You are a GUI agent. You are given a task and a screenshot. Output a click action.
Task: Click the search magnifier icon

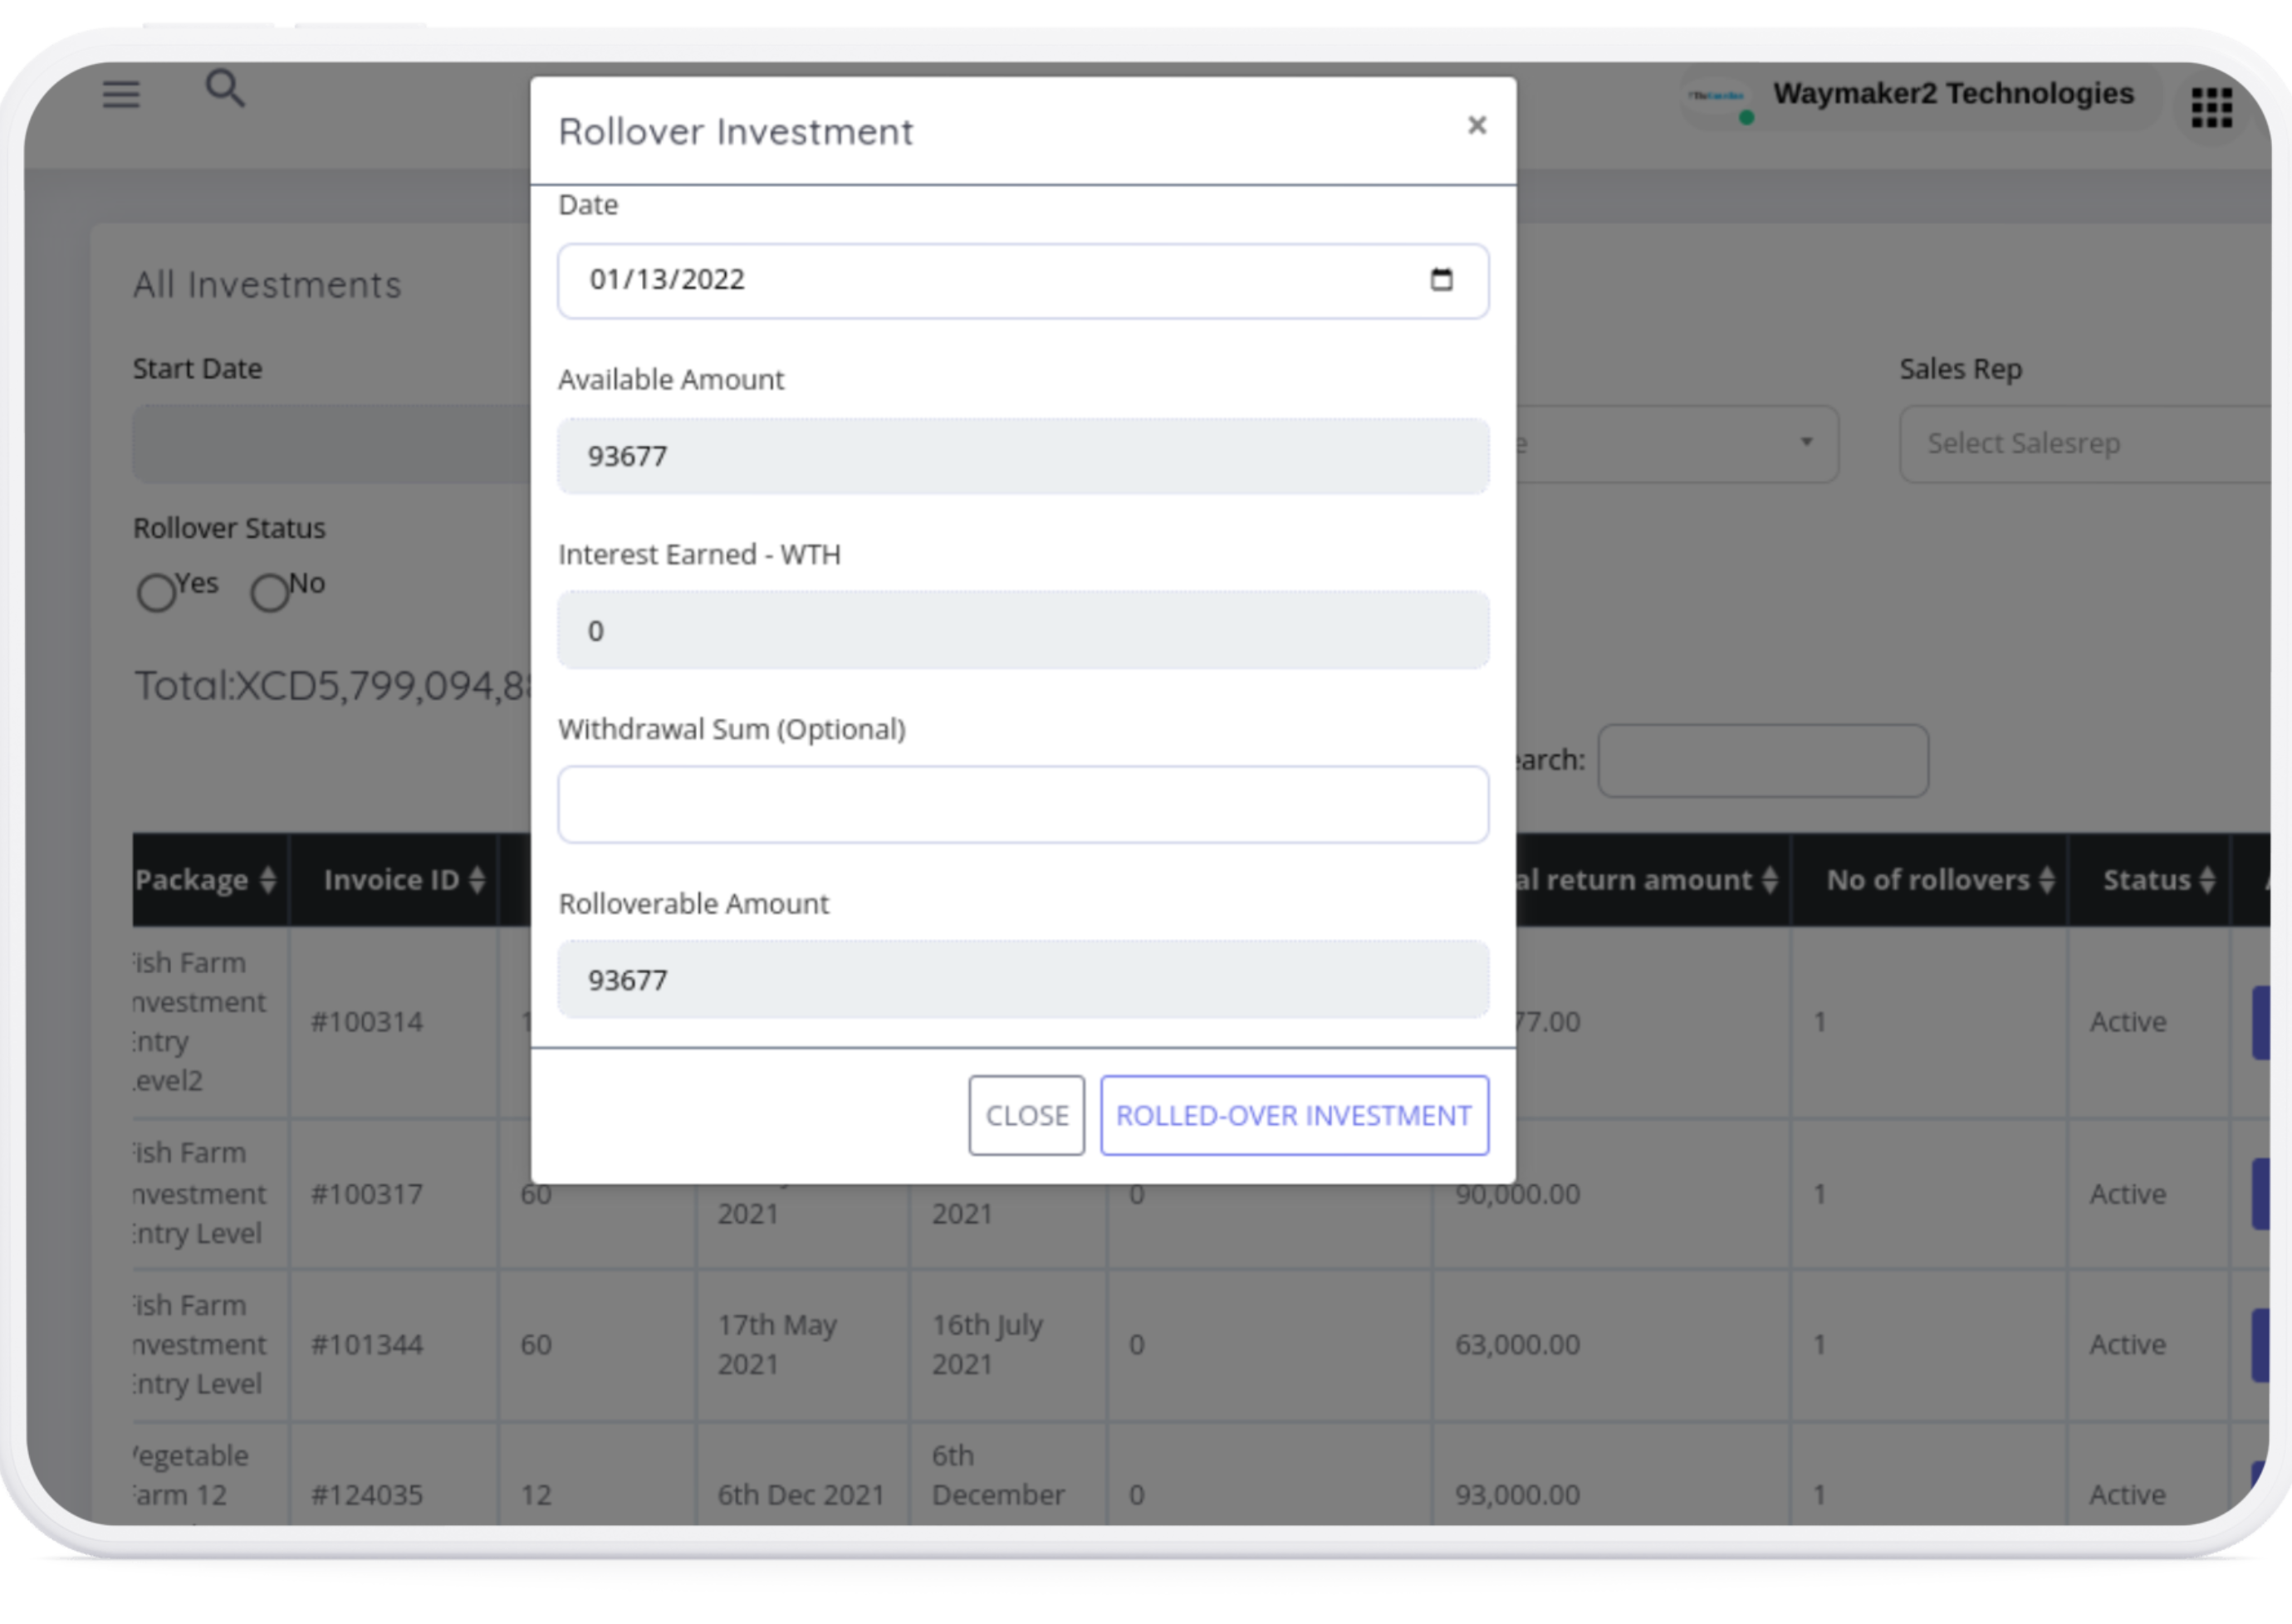225,89
